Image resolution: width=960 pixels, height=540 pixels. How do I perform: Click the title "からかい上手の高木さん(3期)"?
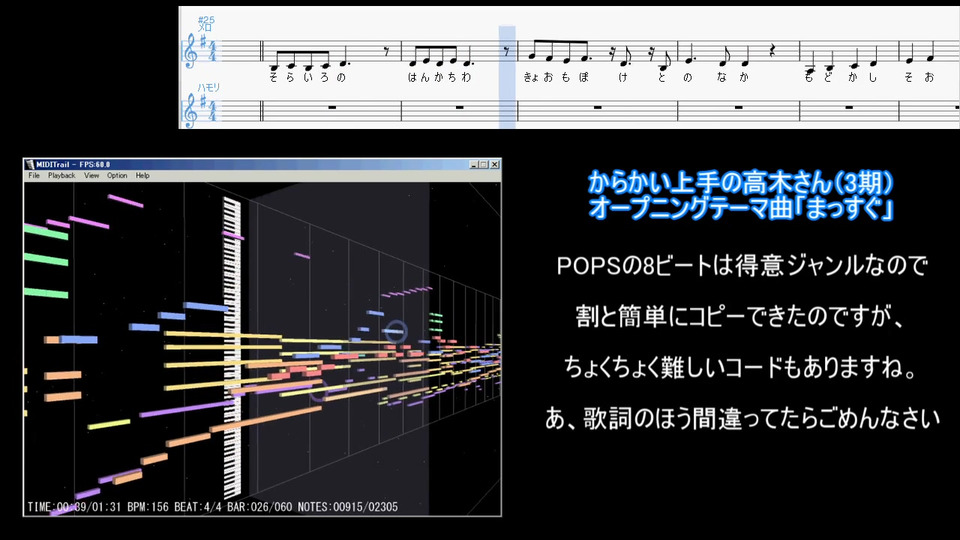pos(741,182)
